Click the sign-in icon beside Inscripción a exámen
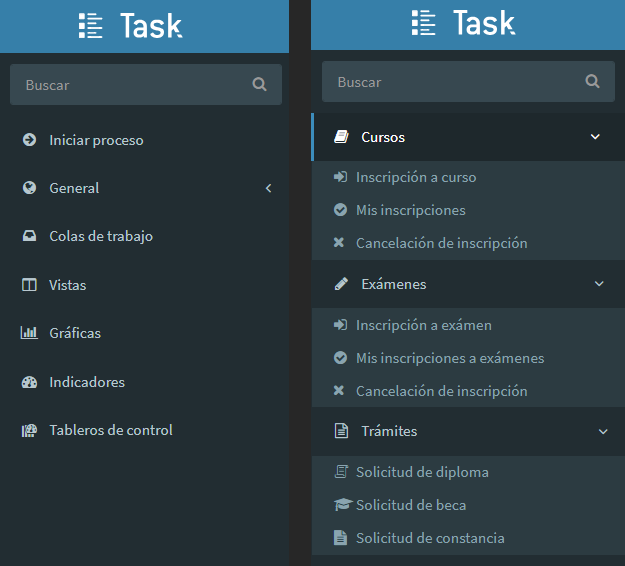Viewport: 625px width, 566px height. [x=340, y=325]
